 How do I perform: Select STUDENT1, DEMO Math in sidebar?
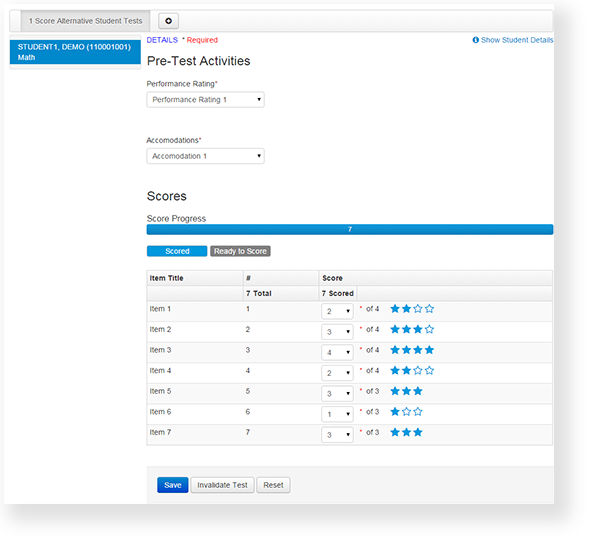[75, 52]
